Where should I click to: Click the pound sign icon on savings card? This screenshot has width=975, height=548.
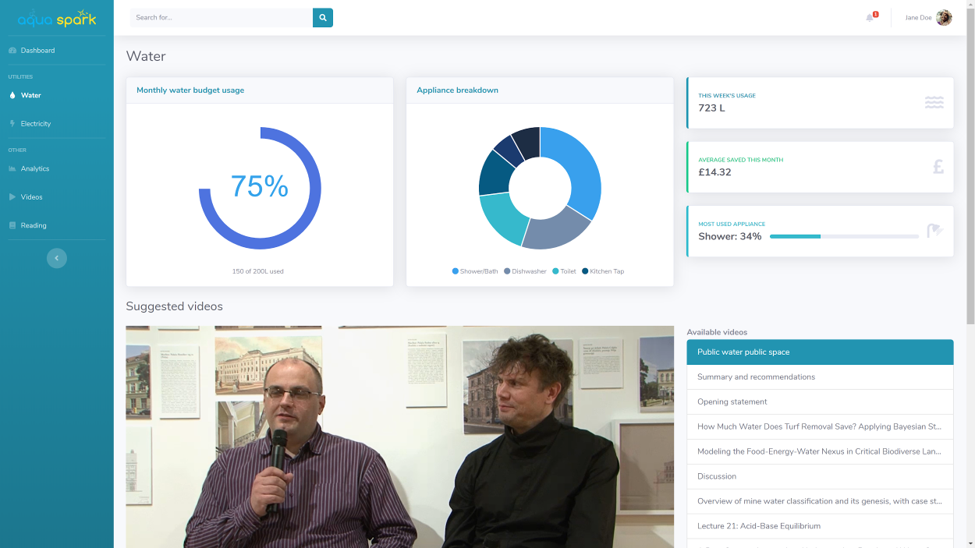(x=938, y=167)
